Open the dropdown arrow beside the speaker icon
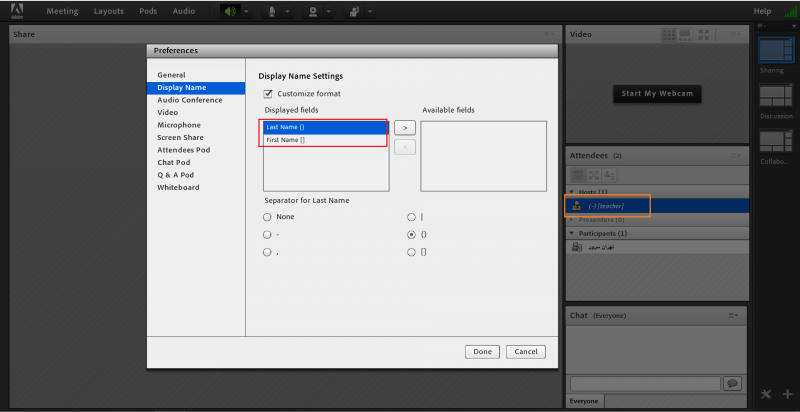 (x=247, y=12)
